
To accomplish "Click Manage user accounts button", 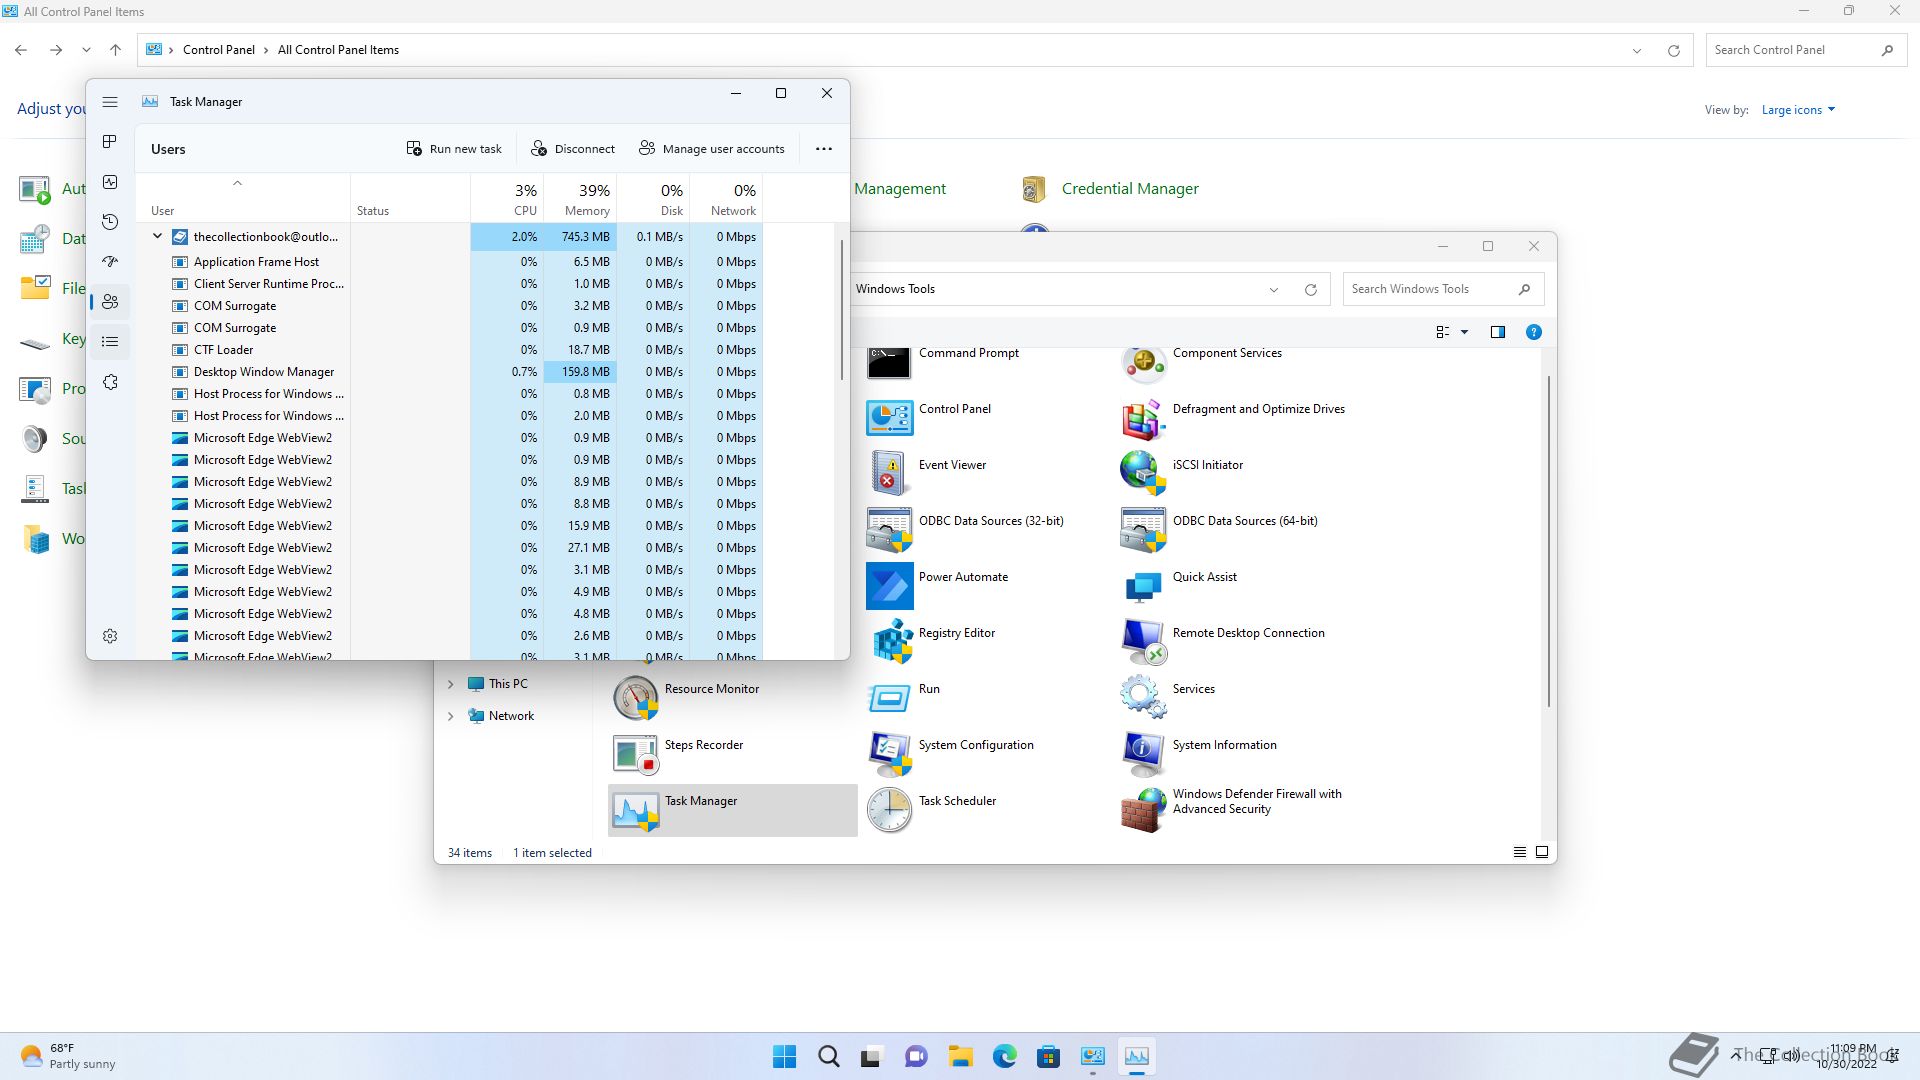I will pyautogui.click(x=712, y=149).
